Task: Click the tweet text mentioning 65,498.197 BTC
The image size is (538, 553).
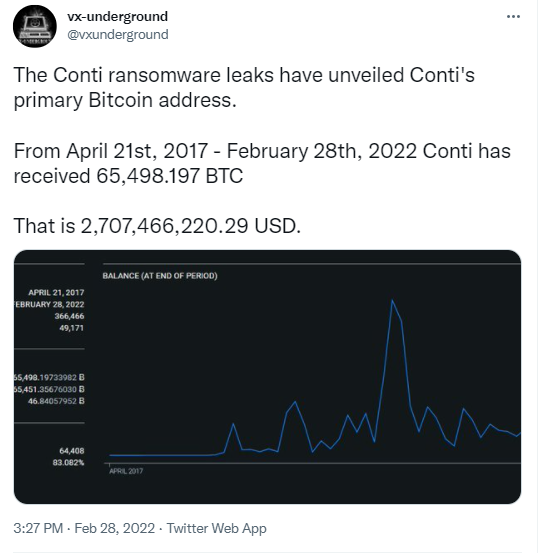Action: point(128,176)
